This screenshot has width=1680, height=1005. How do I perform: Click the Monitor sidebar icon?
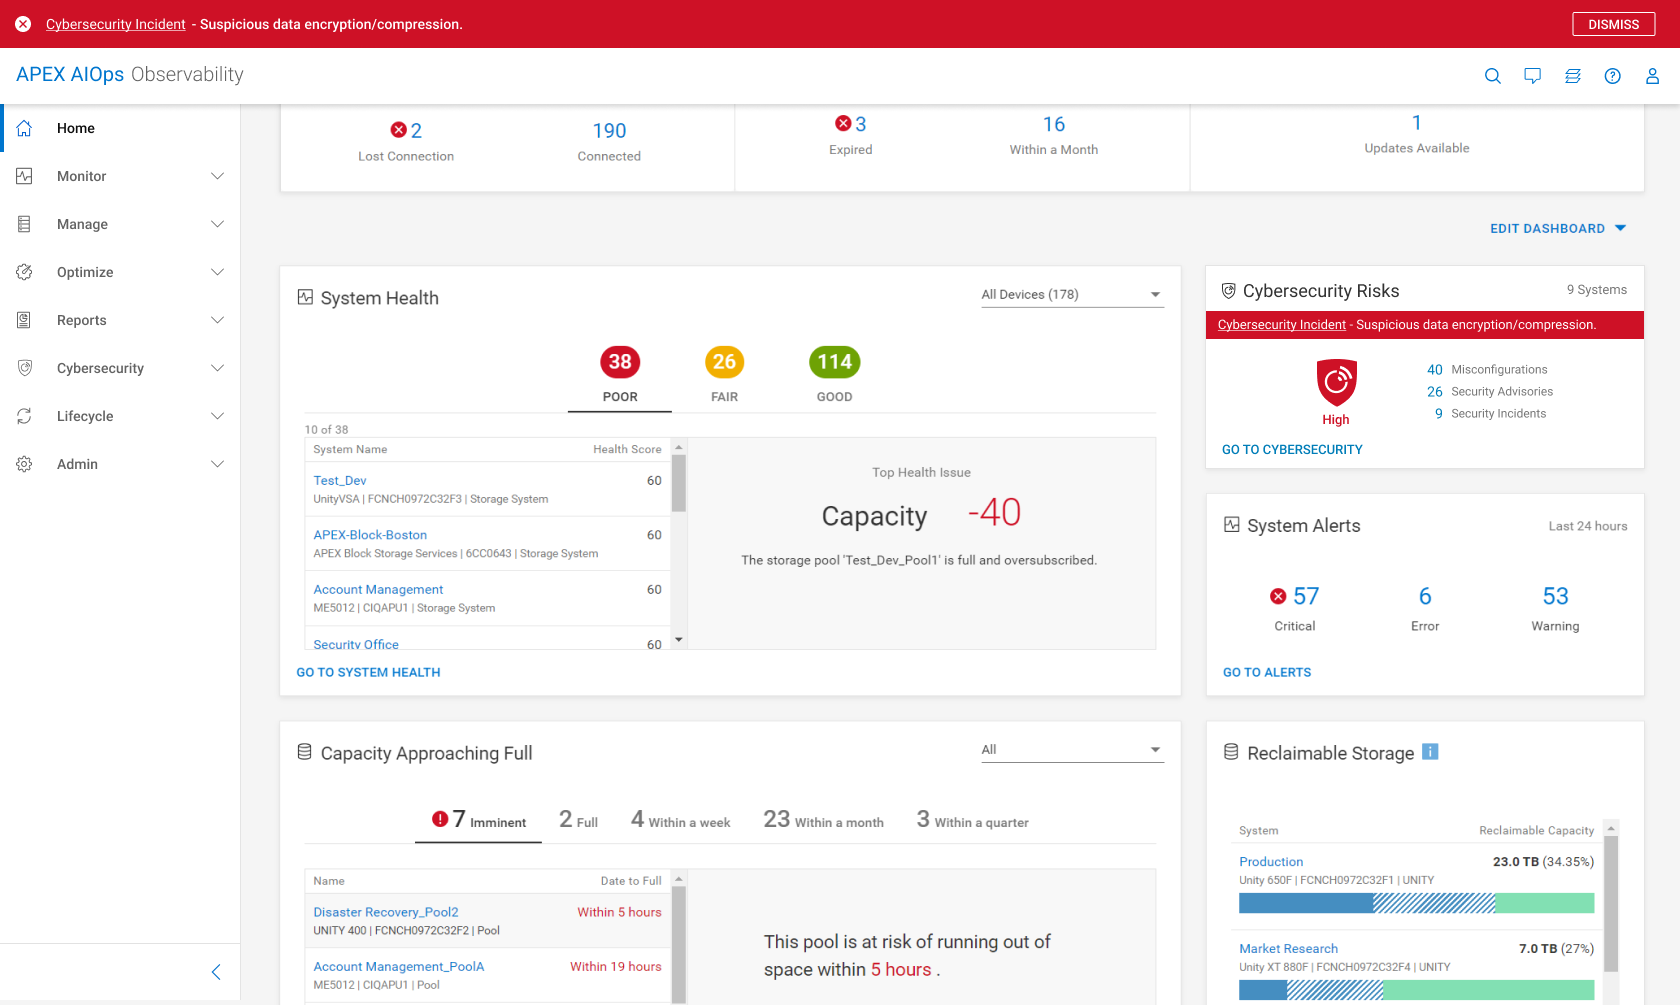pyautogui.click(x=24, y=176)
